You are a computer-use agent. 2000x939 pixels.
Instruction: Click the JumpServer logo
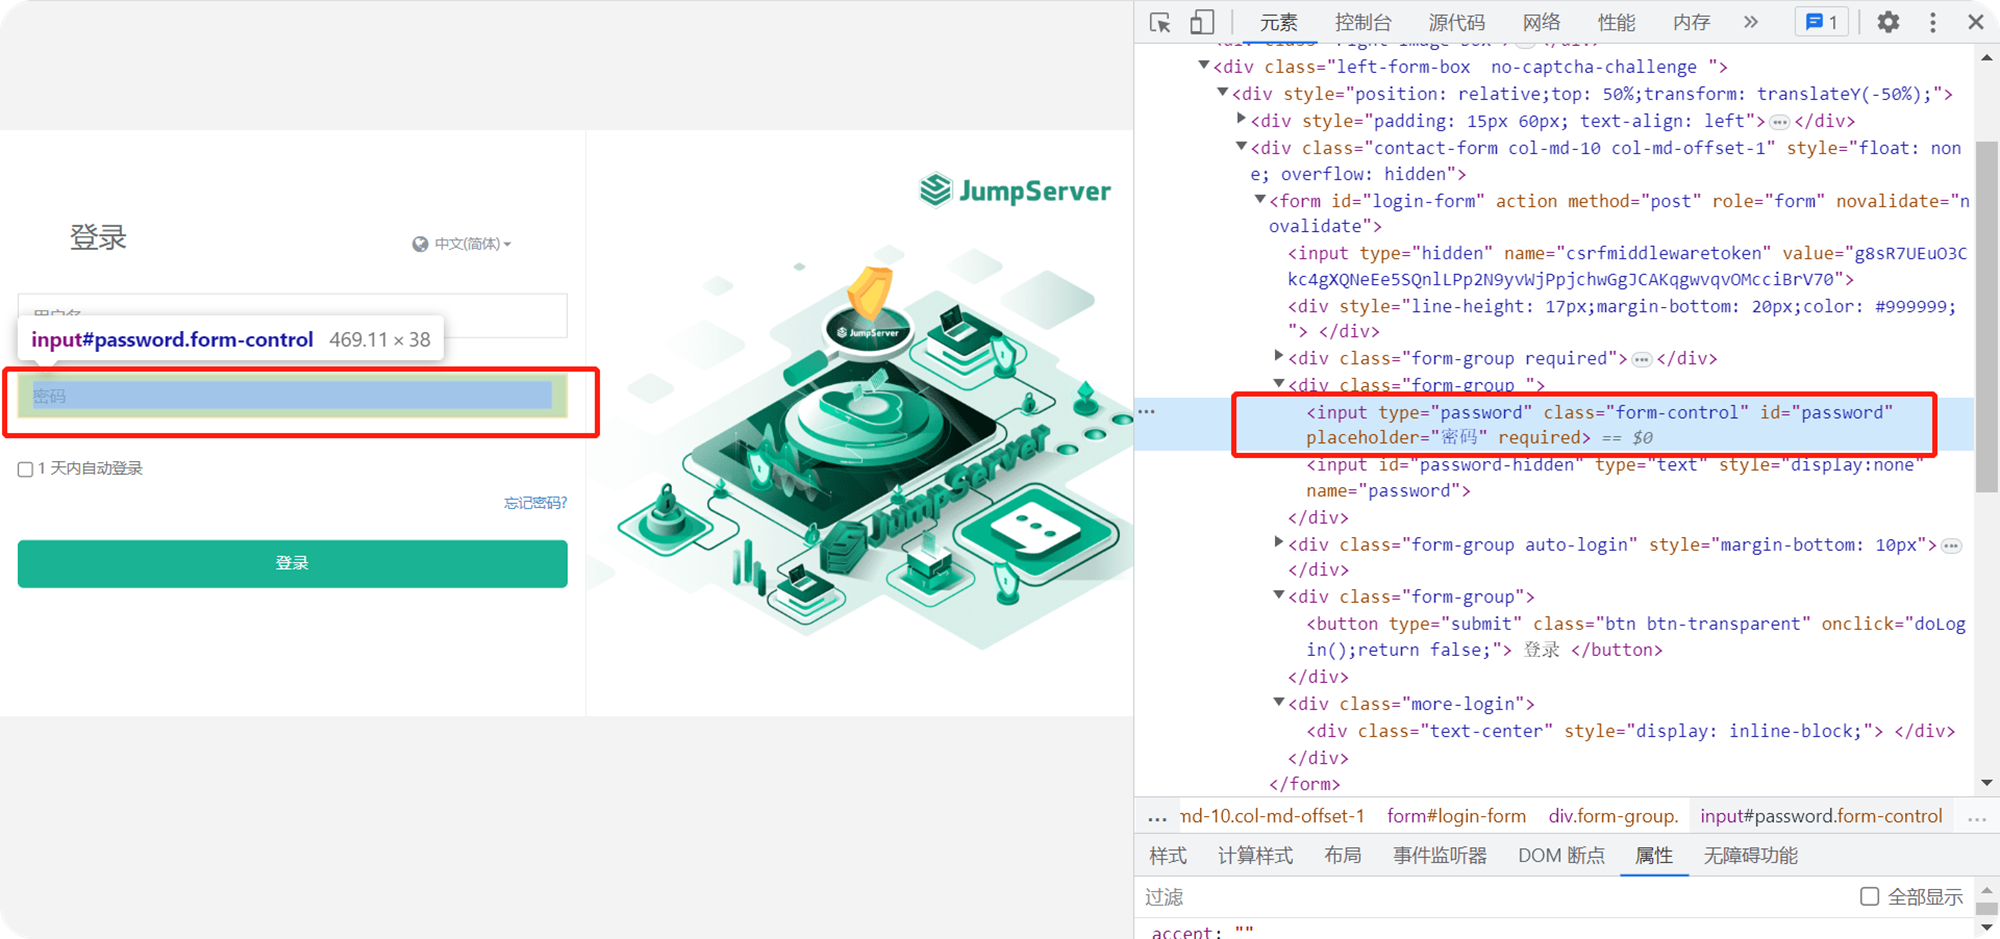pos(1015,190)
